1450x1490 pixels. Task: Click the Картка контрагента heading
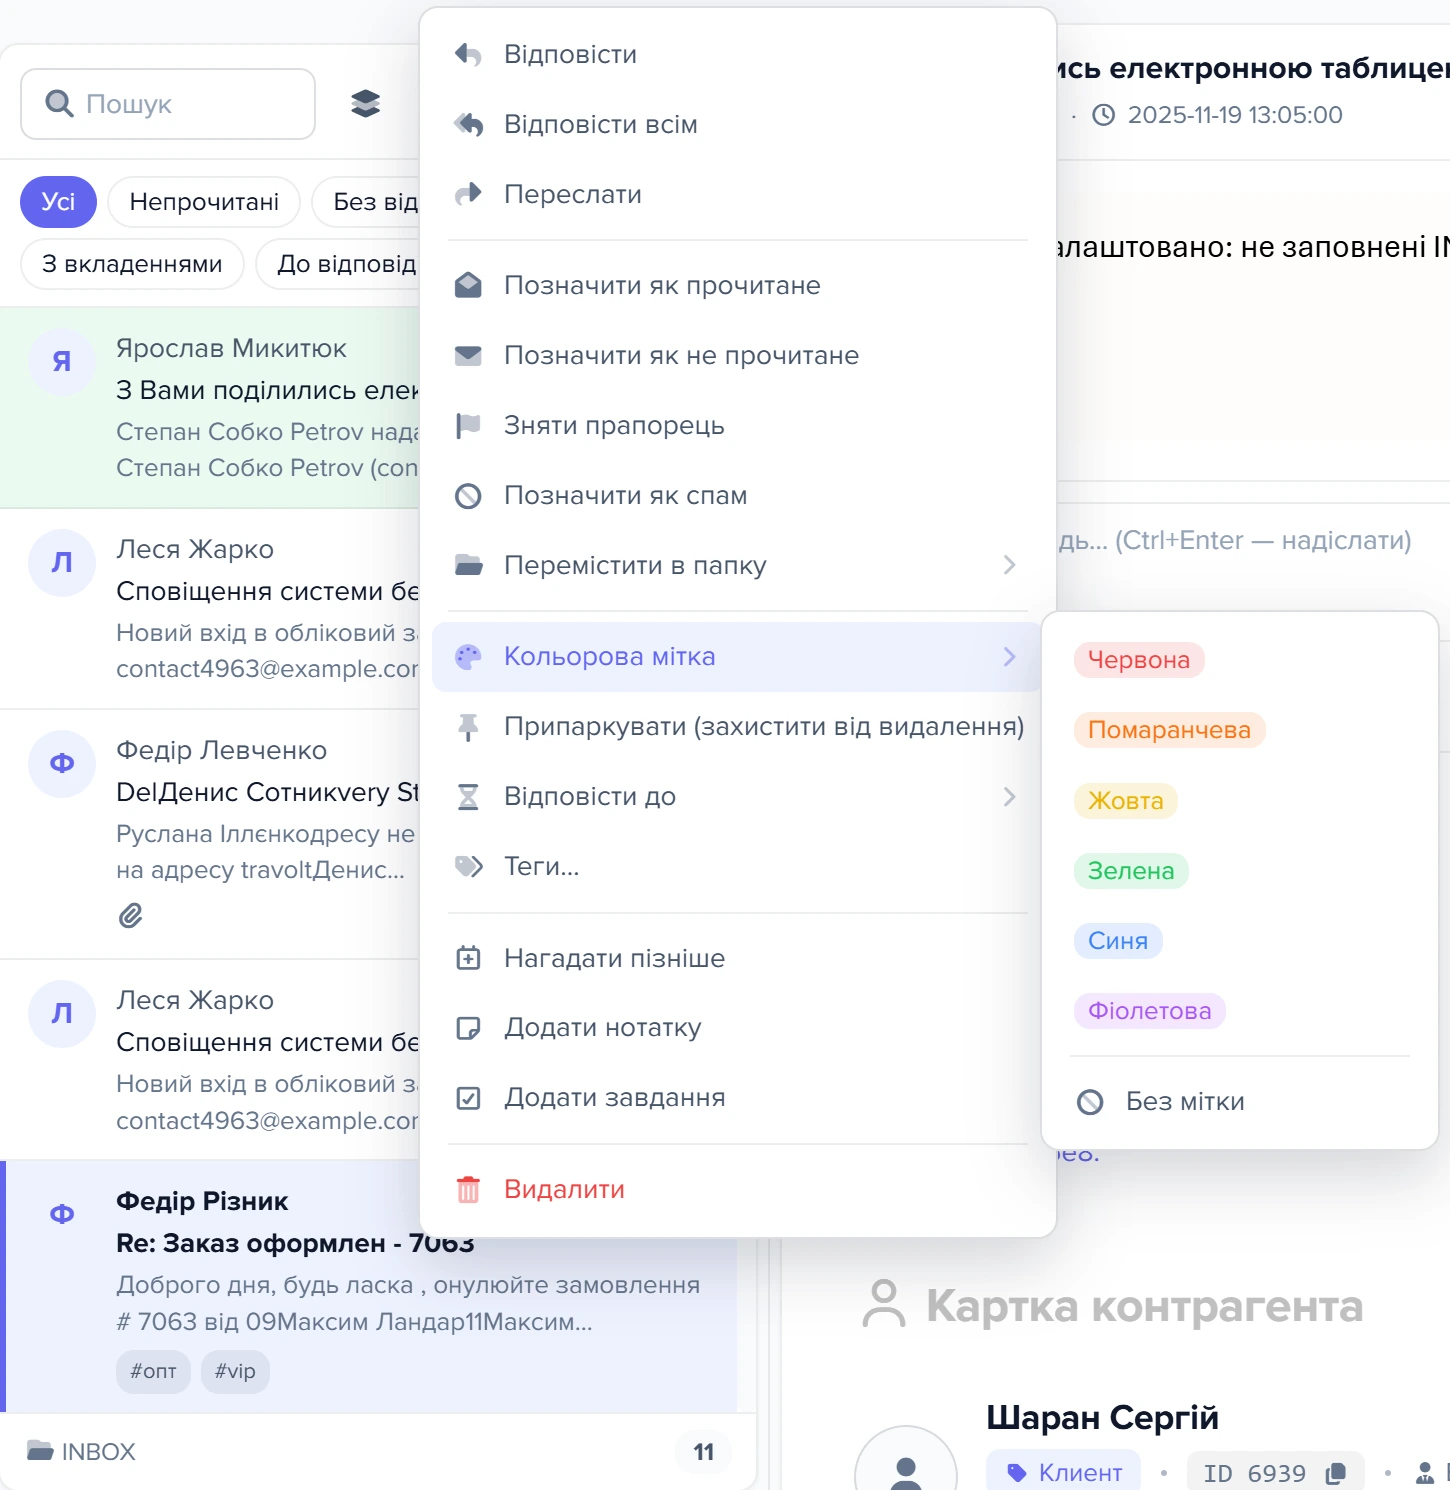(x=1144, y=1306)
